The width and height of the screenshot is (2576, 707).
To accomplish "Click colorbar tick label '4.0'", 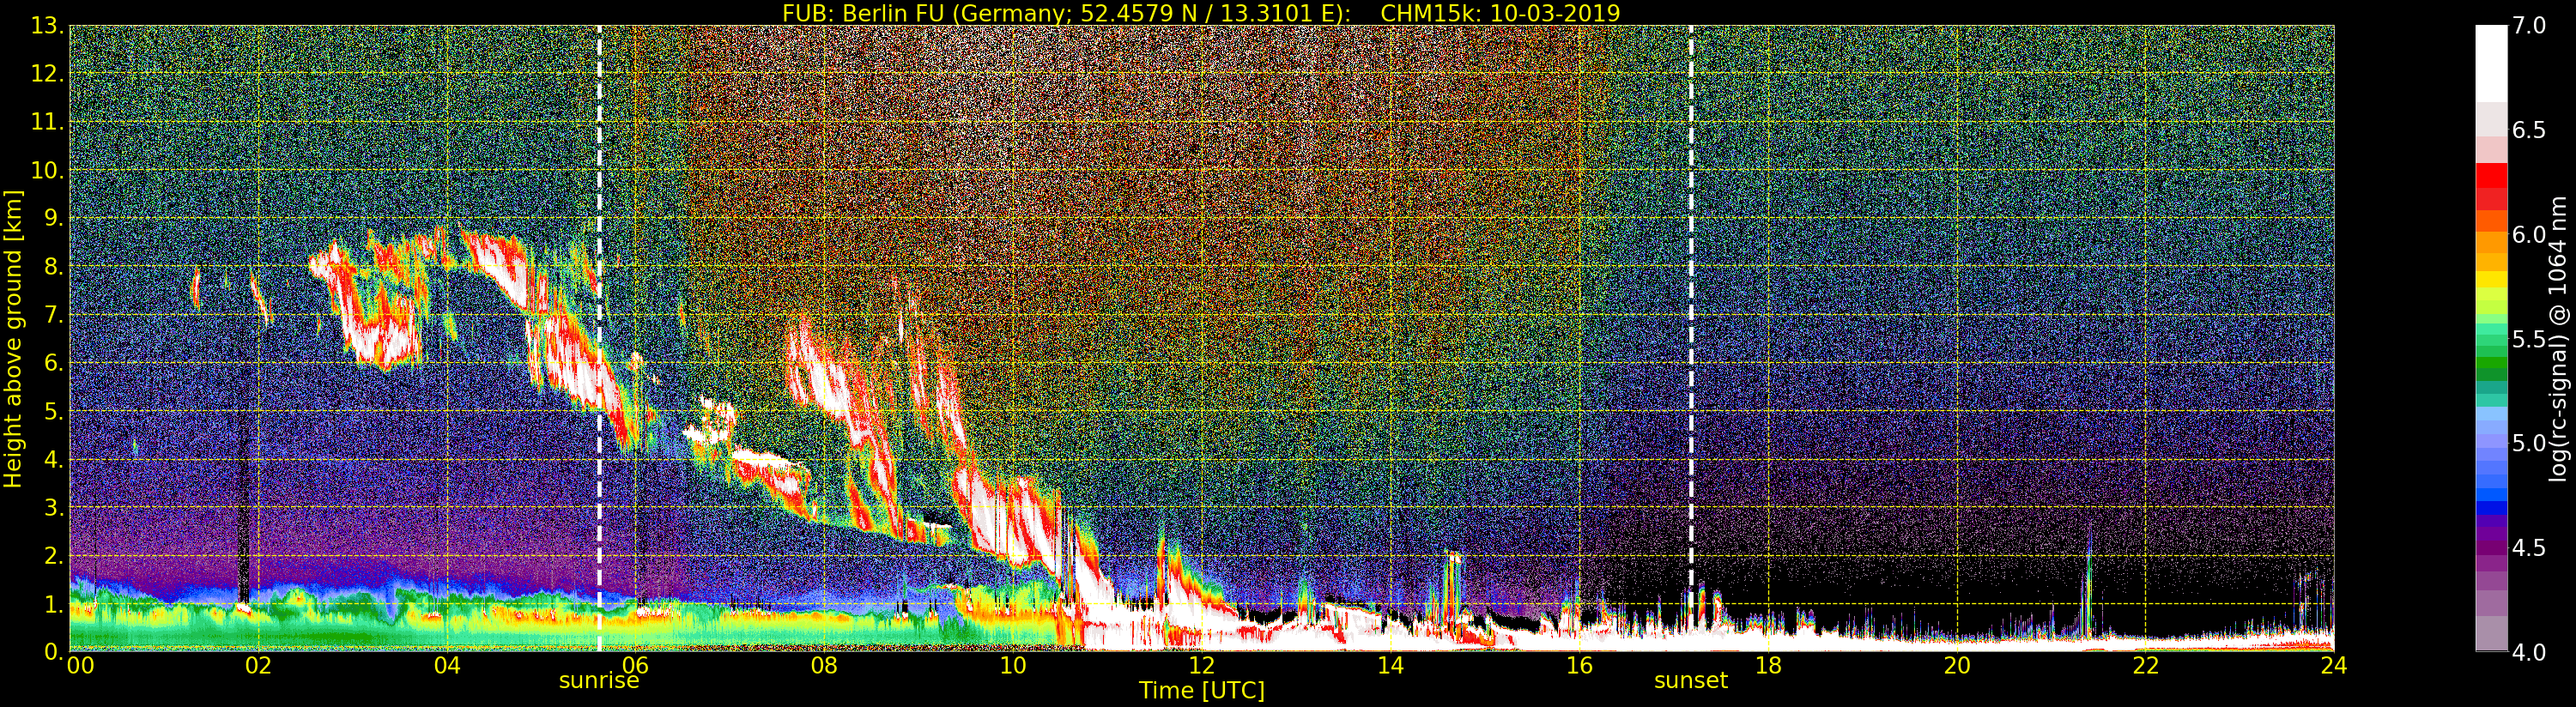I will pyautogui.click(x=2529, y=652).
